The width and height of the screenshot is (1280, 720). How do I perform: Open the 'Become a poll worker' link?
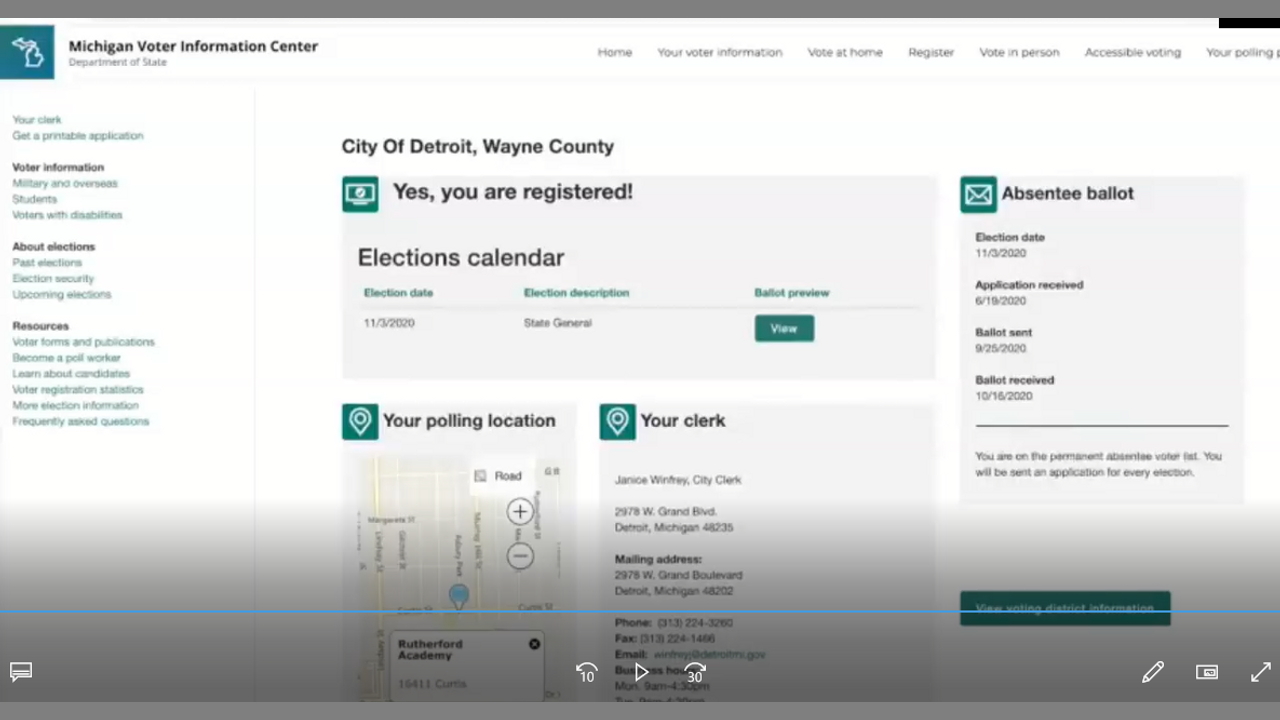click(66, 358)
